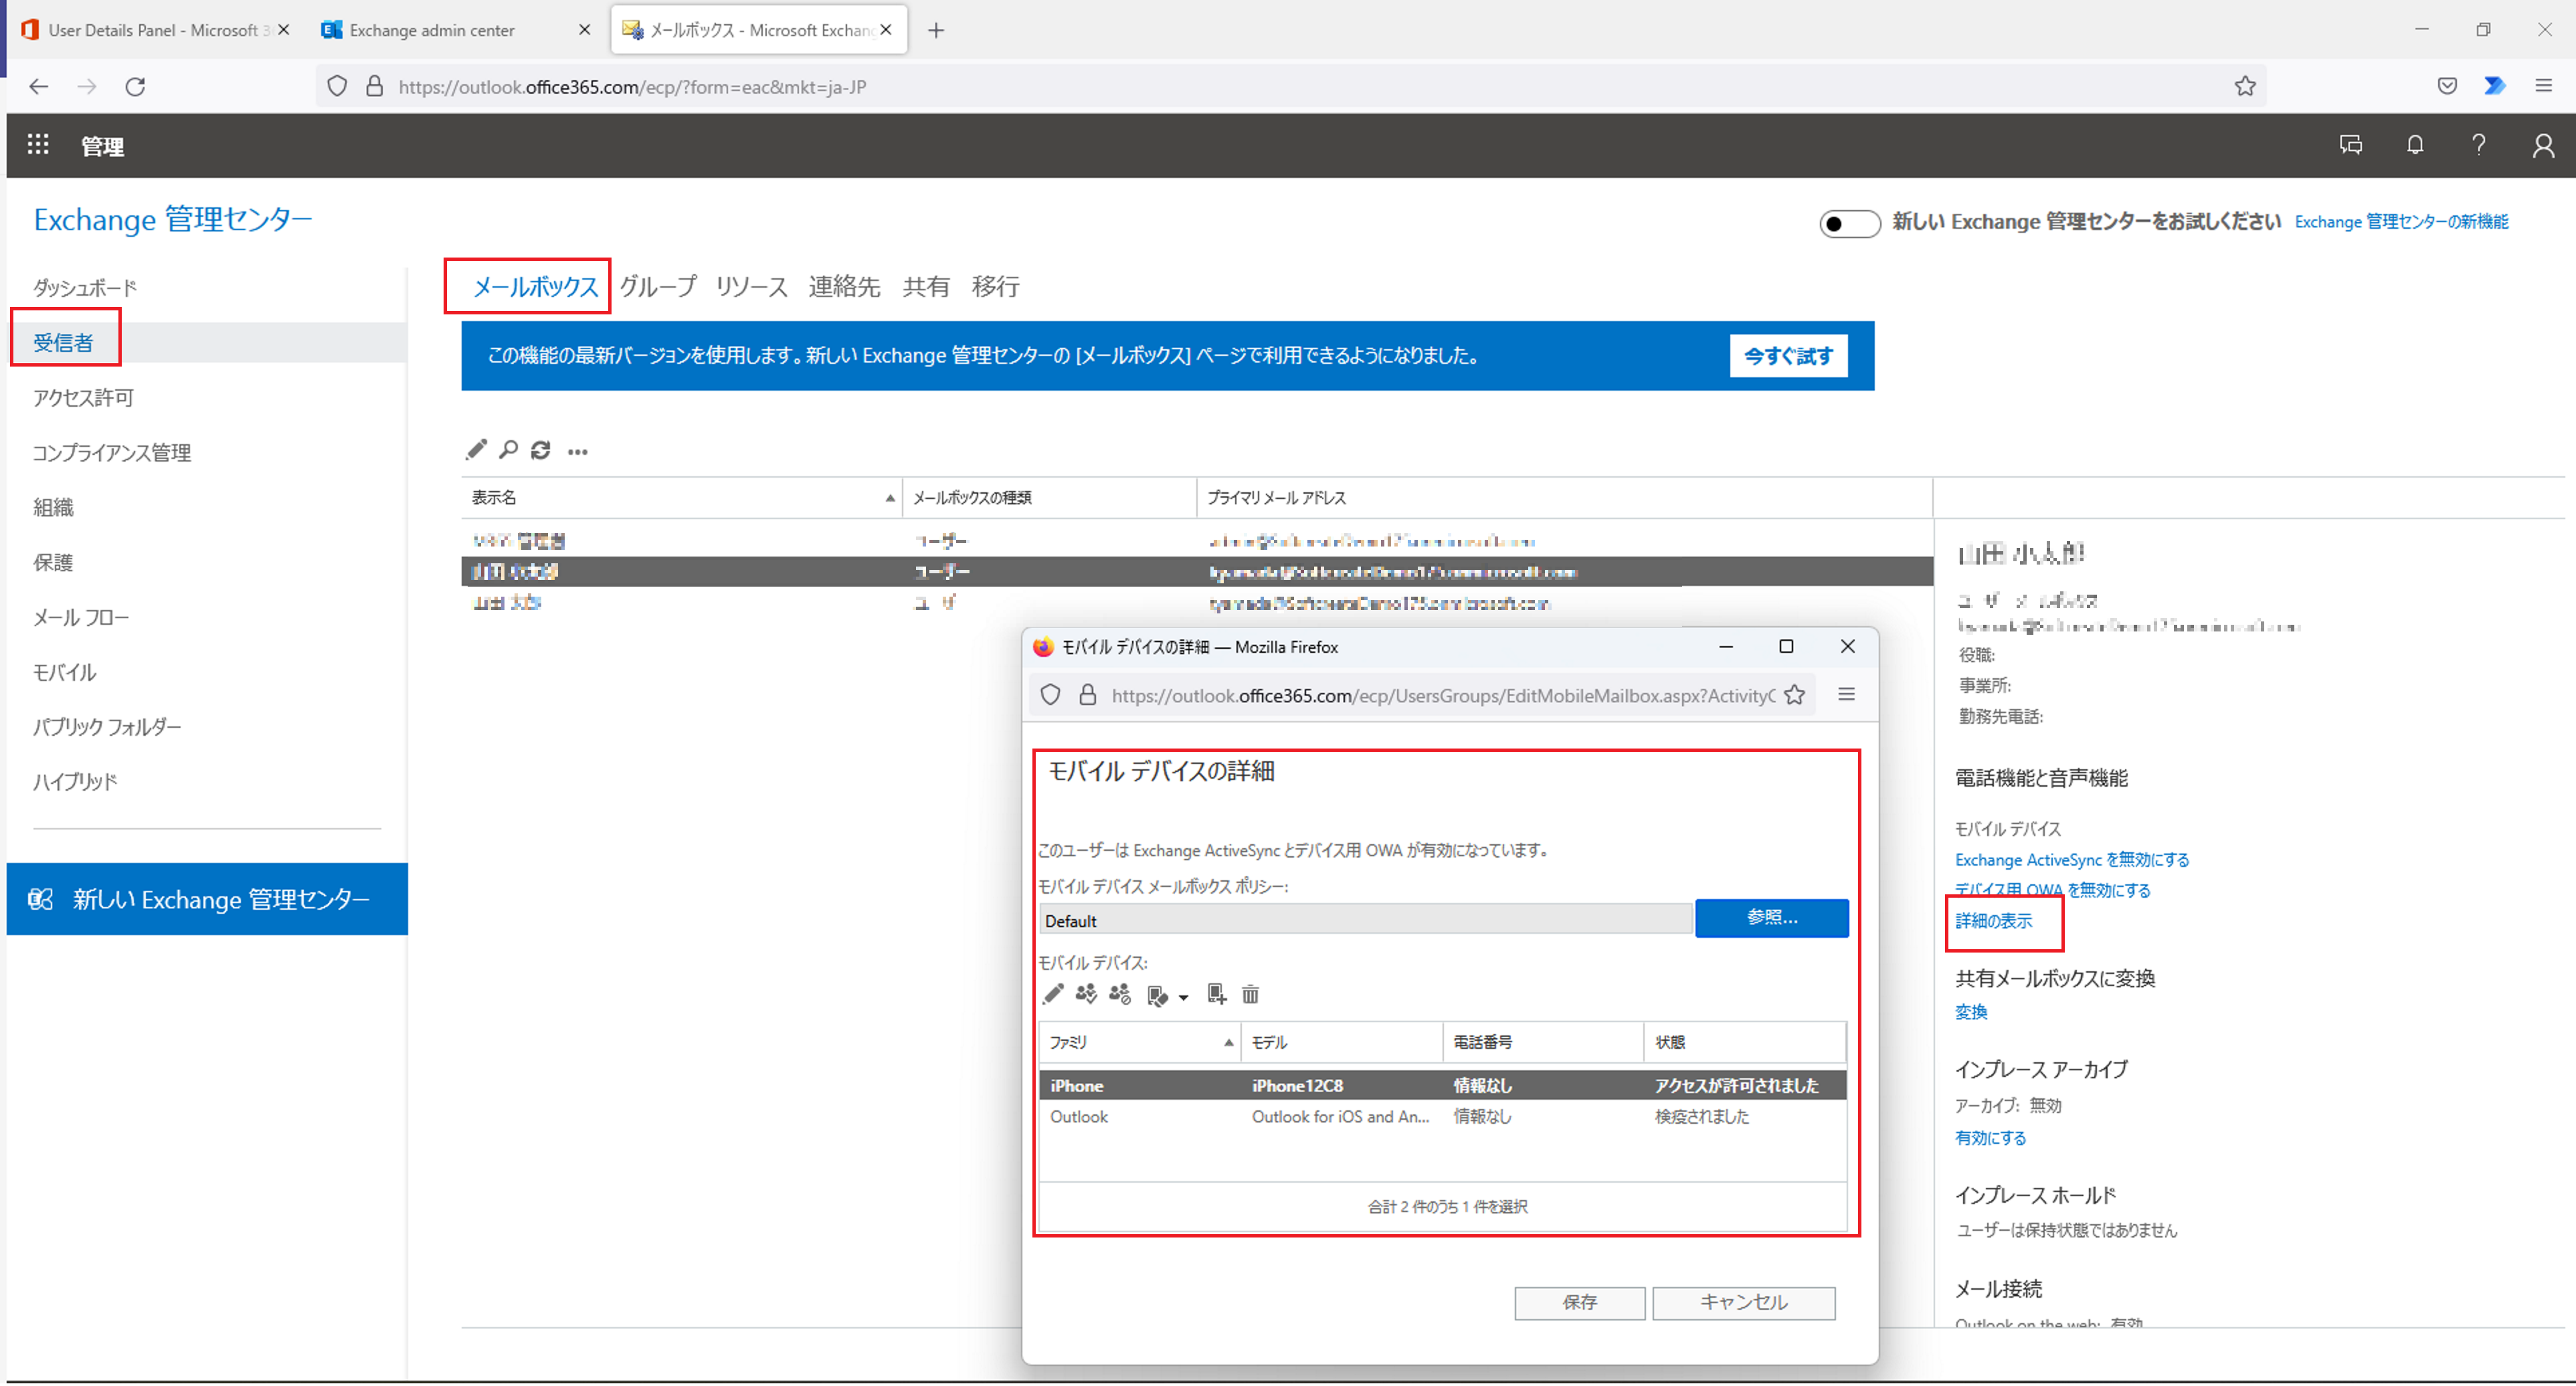Click the tracking protection shield in main address bar

click(337, 86)
